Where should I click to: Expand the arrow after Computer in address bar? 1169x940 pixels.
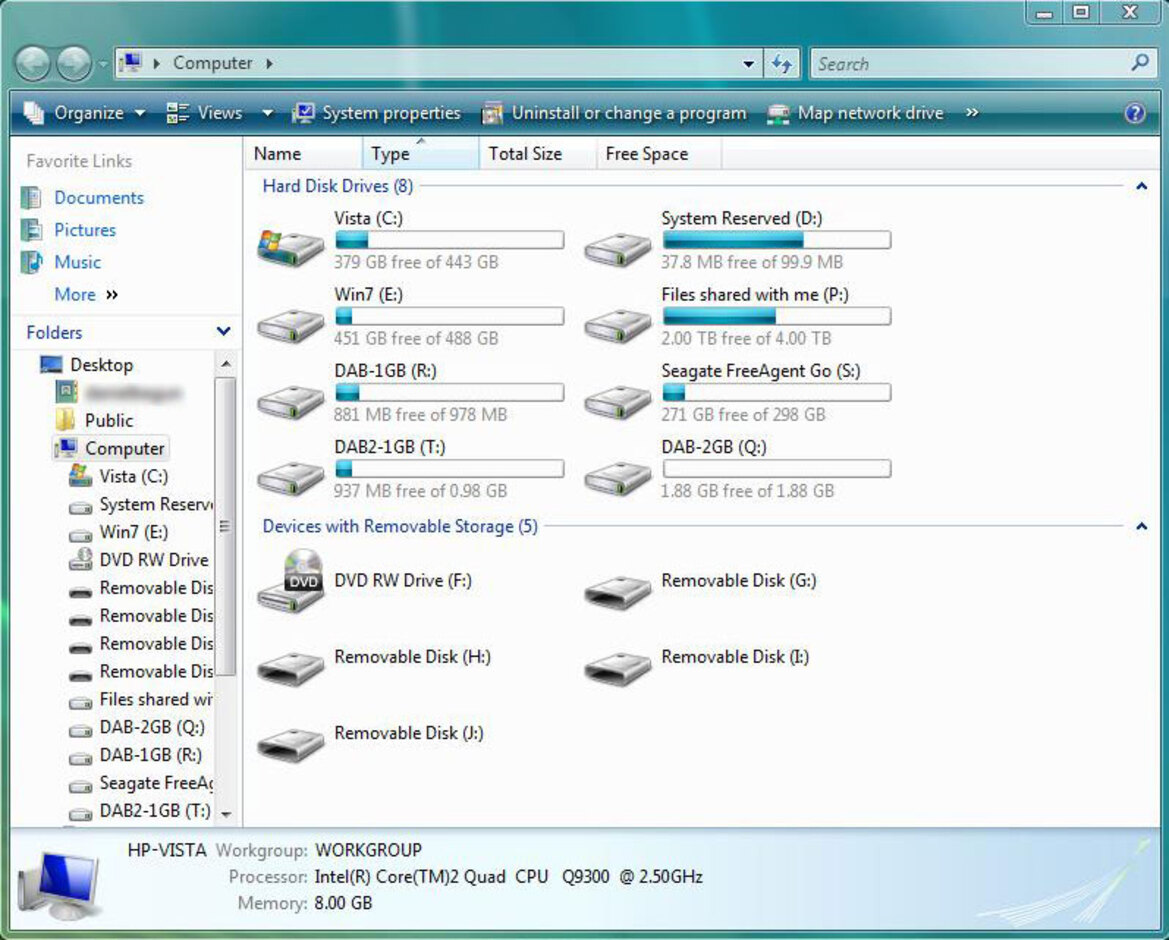pyautogui.click(x=270, y=63)
